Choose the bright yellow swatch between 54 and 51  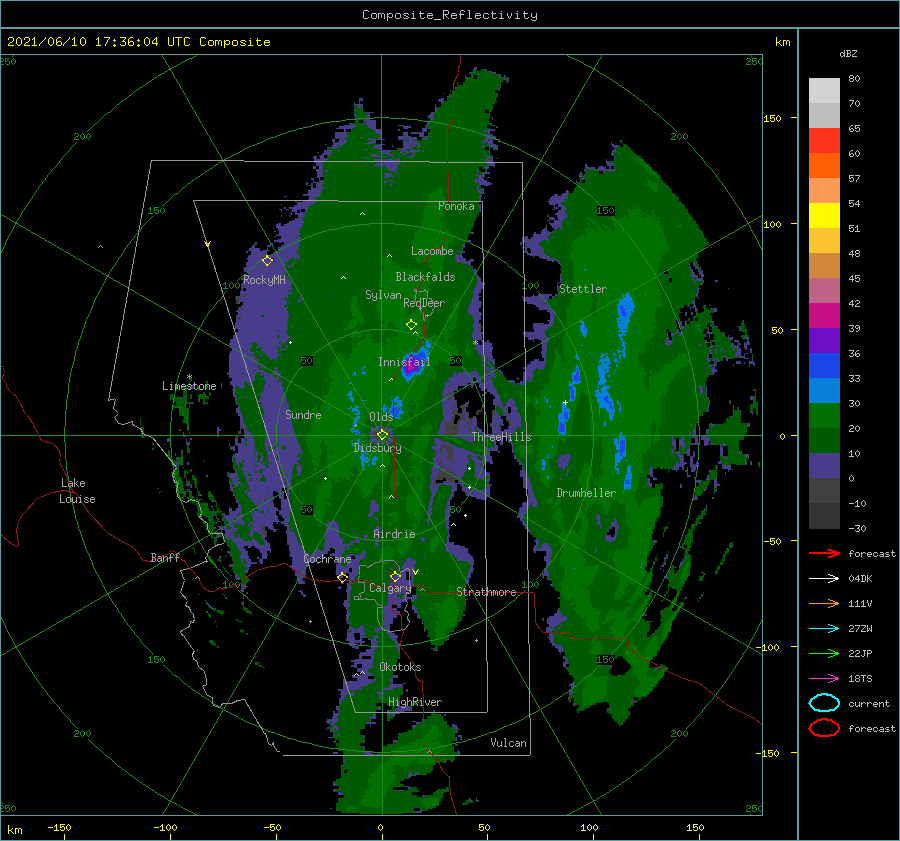(x=824, y=215)
